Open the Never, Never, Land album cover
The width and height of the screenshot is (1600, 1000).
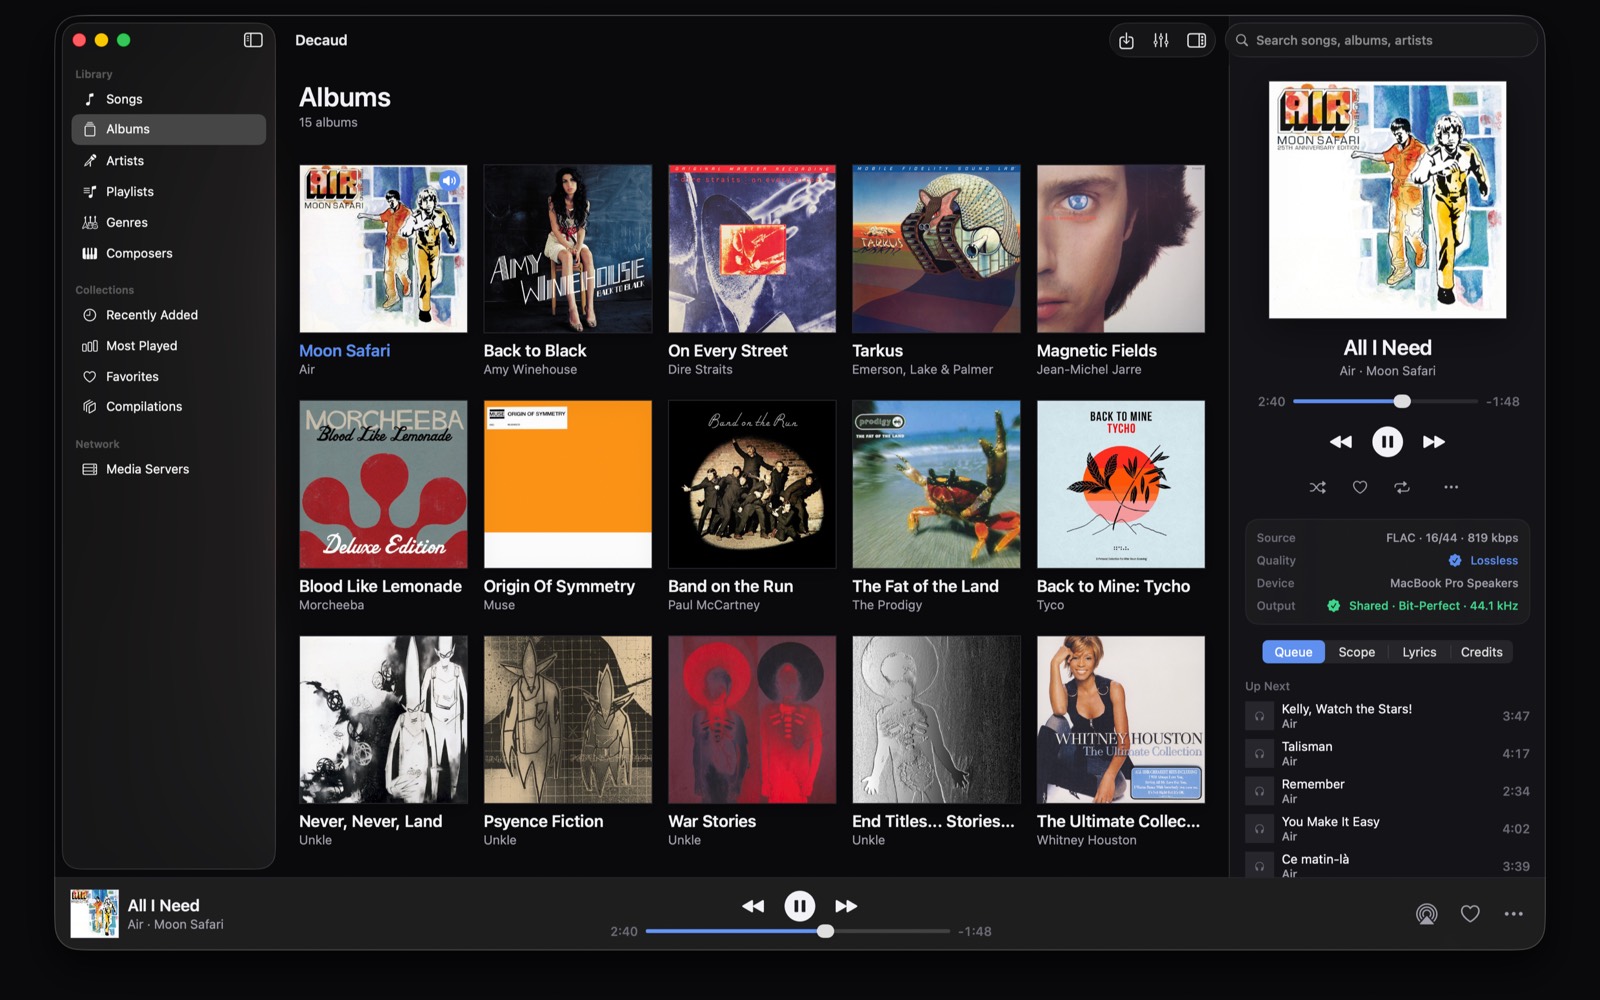pos(383,720)
